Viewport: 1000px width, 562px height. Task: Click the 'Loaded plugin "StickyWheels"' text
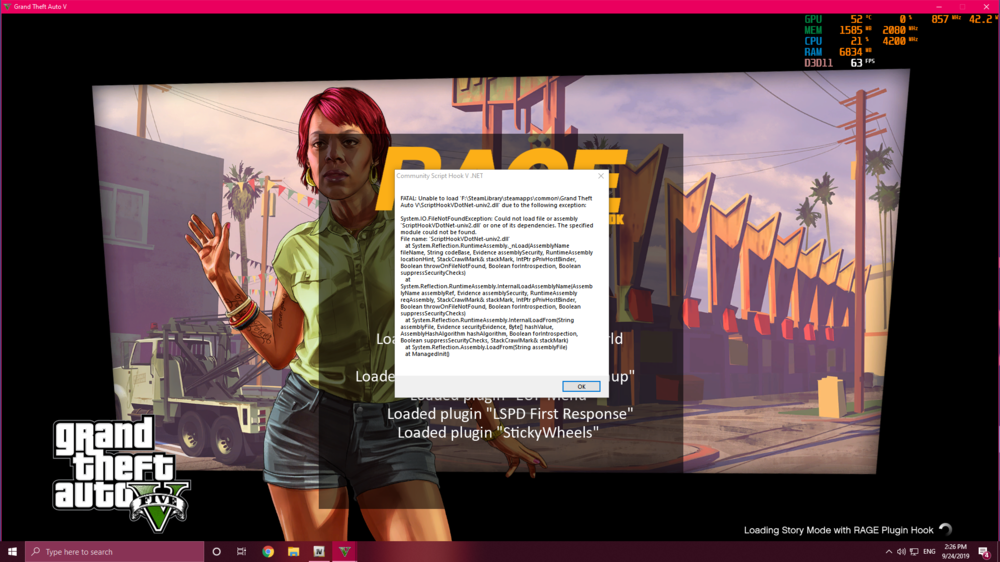pyautogui.click(x=498, y=433)
